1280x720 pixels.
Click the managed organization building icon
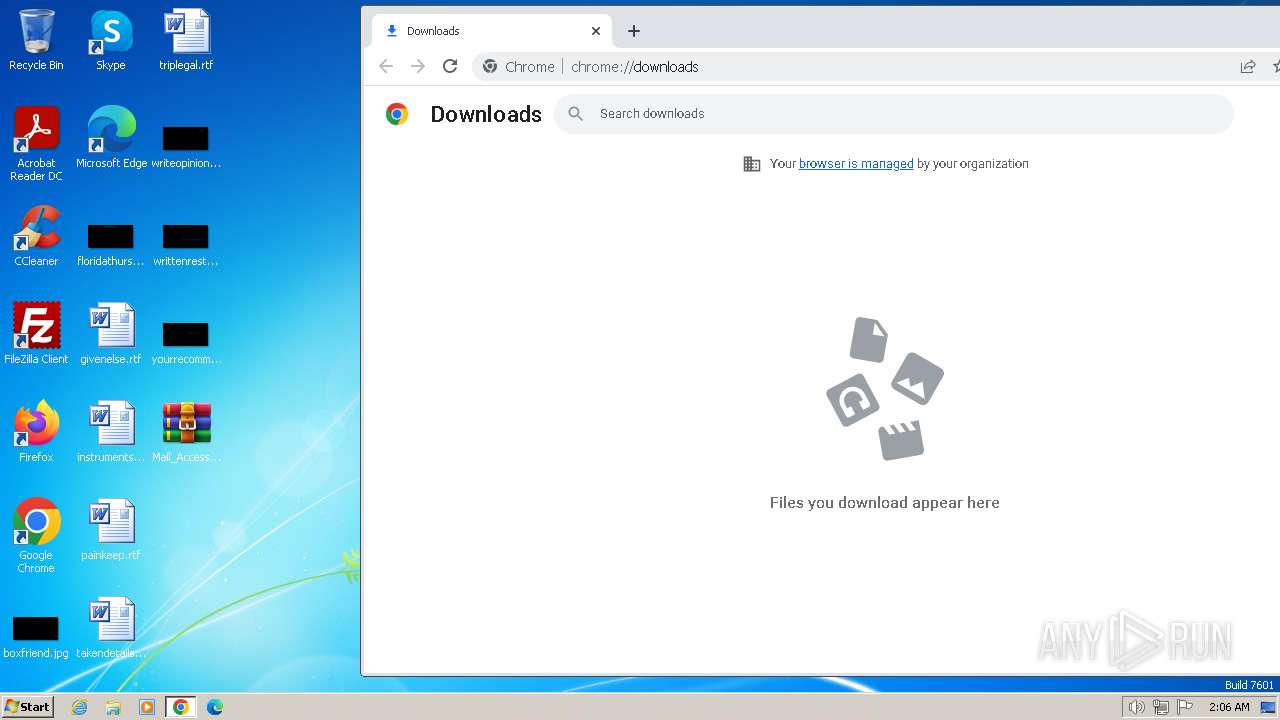(x=752, y=164)
